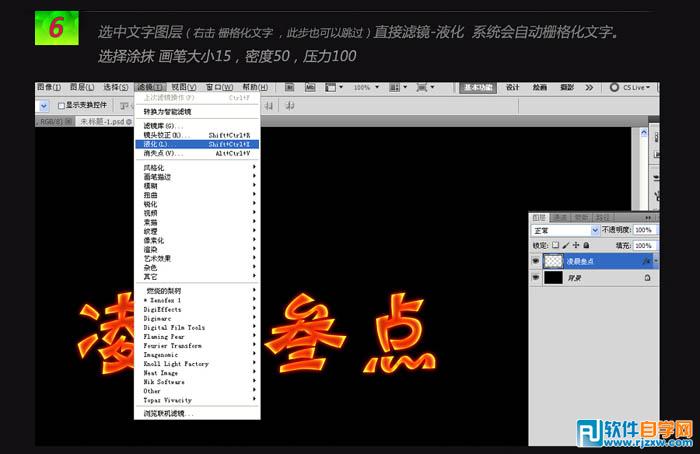This screenshot has width=700, height=454.
Task: Click the 不透明度 100% input field
Action: pos(645,230)
